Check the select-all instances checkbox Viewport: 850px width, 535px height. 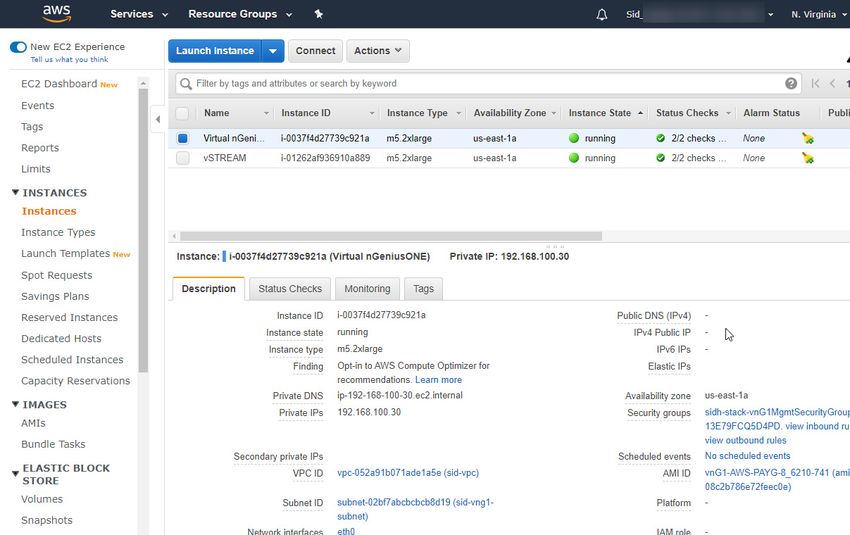point(182,113)
